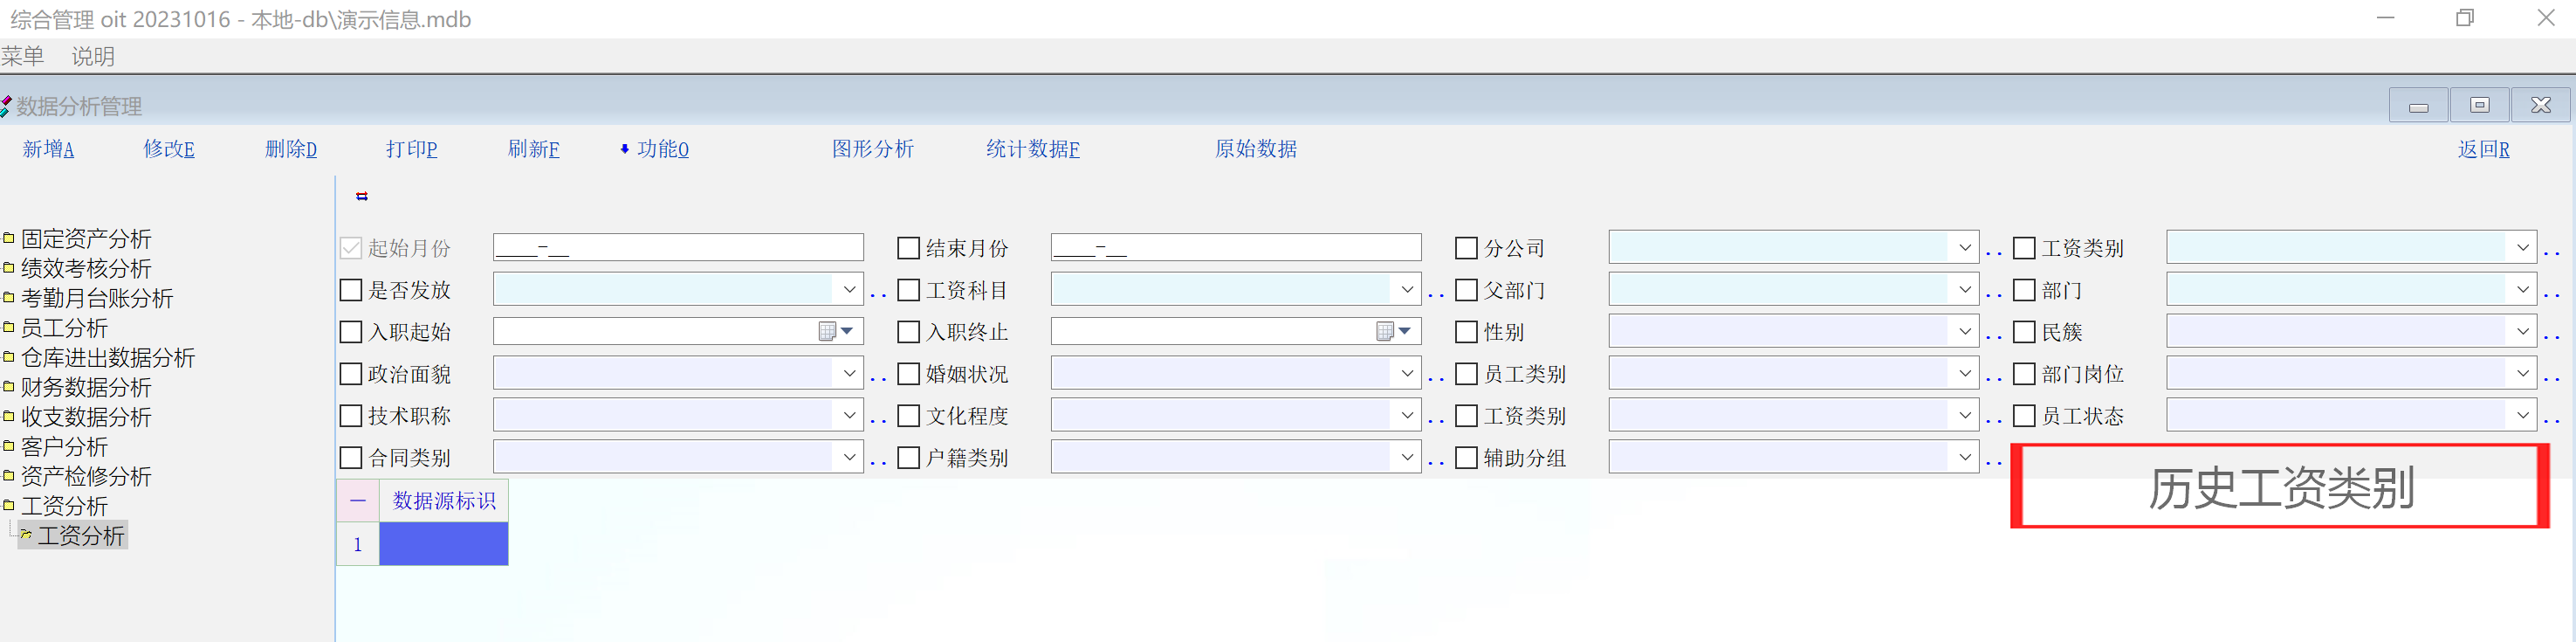The image size is (2576, 642).
Task: Click the 图形分析 button
Action: pos(872,149)
